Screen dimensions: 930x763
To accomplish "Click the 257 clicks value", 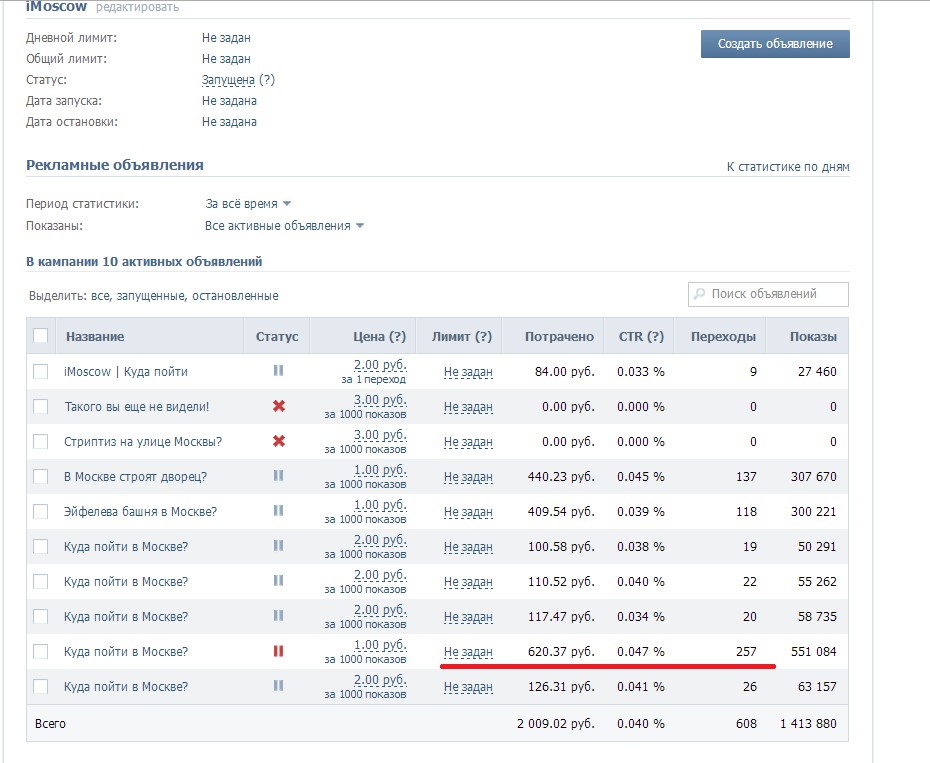I will tap(746, 651).
